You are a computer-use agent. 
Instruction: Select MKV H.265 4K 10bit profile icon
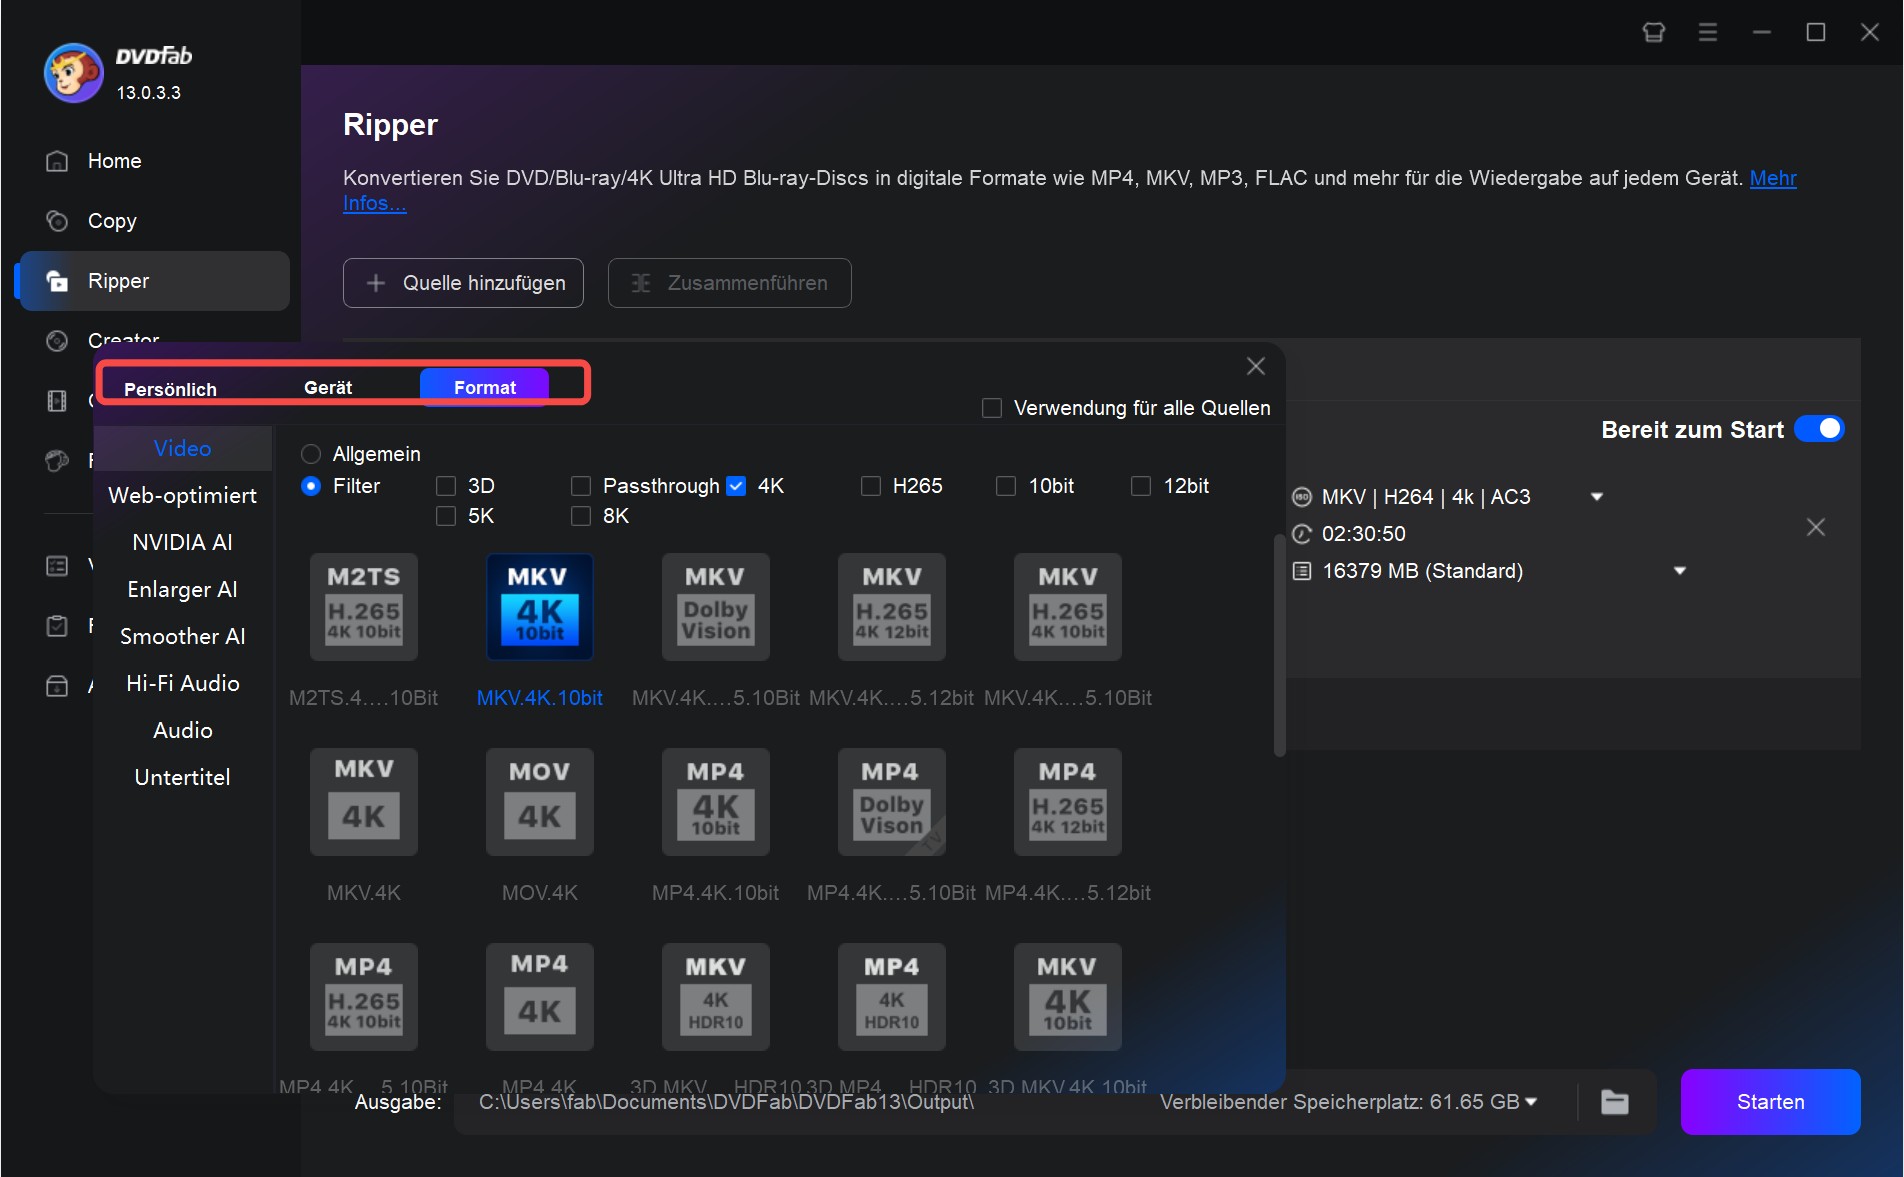click(1068, 607)
